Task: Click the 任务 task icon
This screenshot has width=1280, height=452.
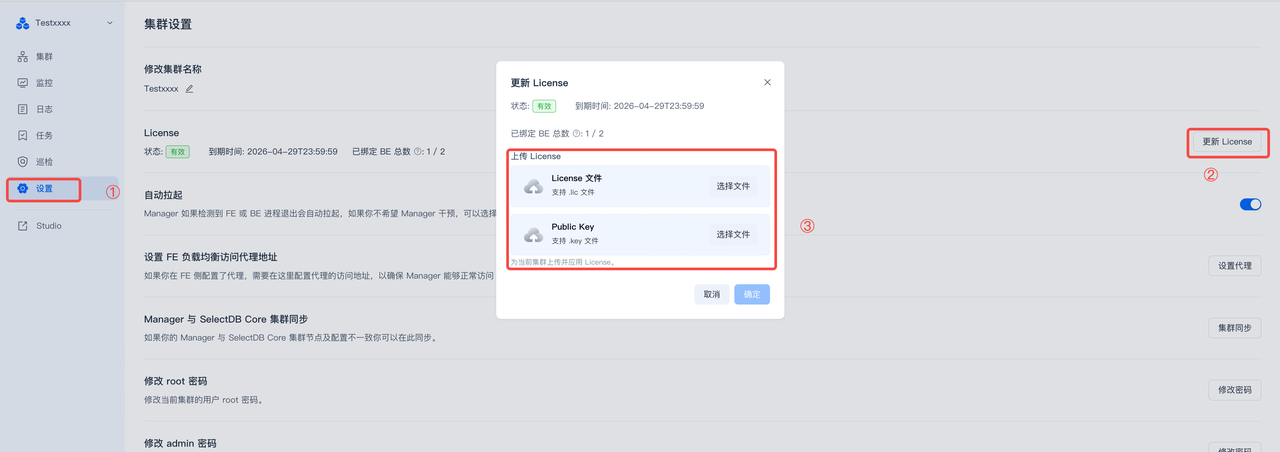Action: pos(23,135)
